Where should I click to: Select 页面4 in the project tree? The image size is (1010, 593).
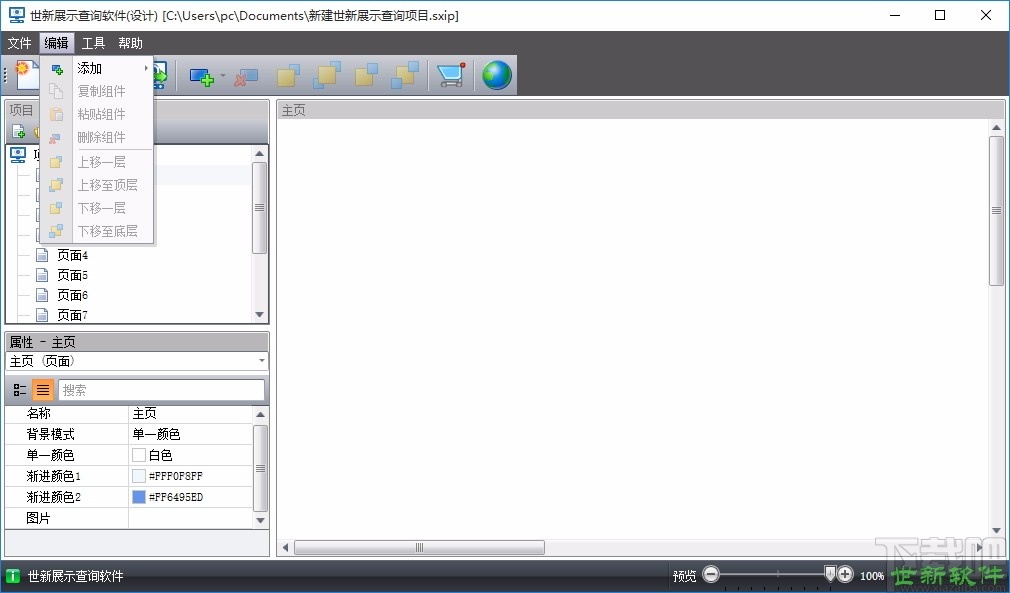(x=72, y=256)
